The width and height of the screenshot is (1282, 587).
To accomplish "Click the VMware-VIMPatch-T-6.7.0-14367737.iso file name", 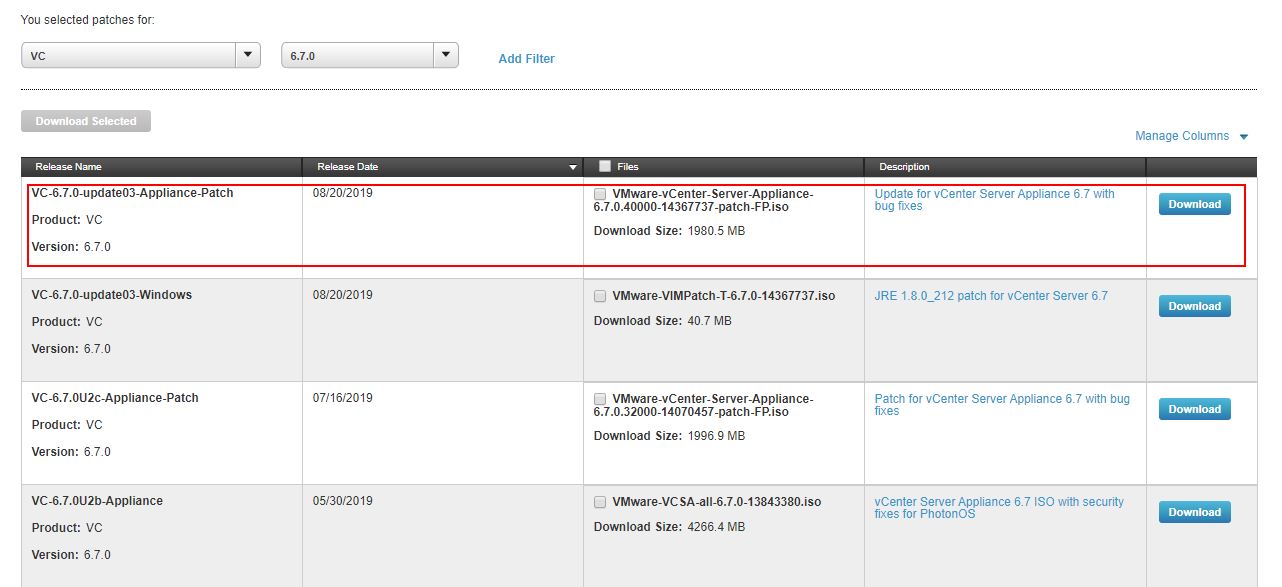I will tap(723, 296).
